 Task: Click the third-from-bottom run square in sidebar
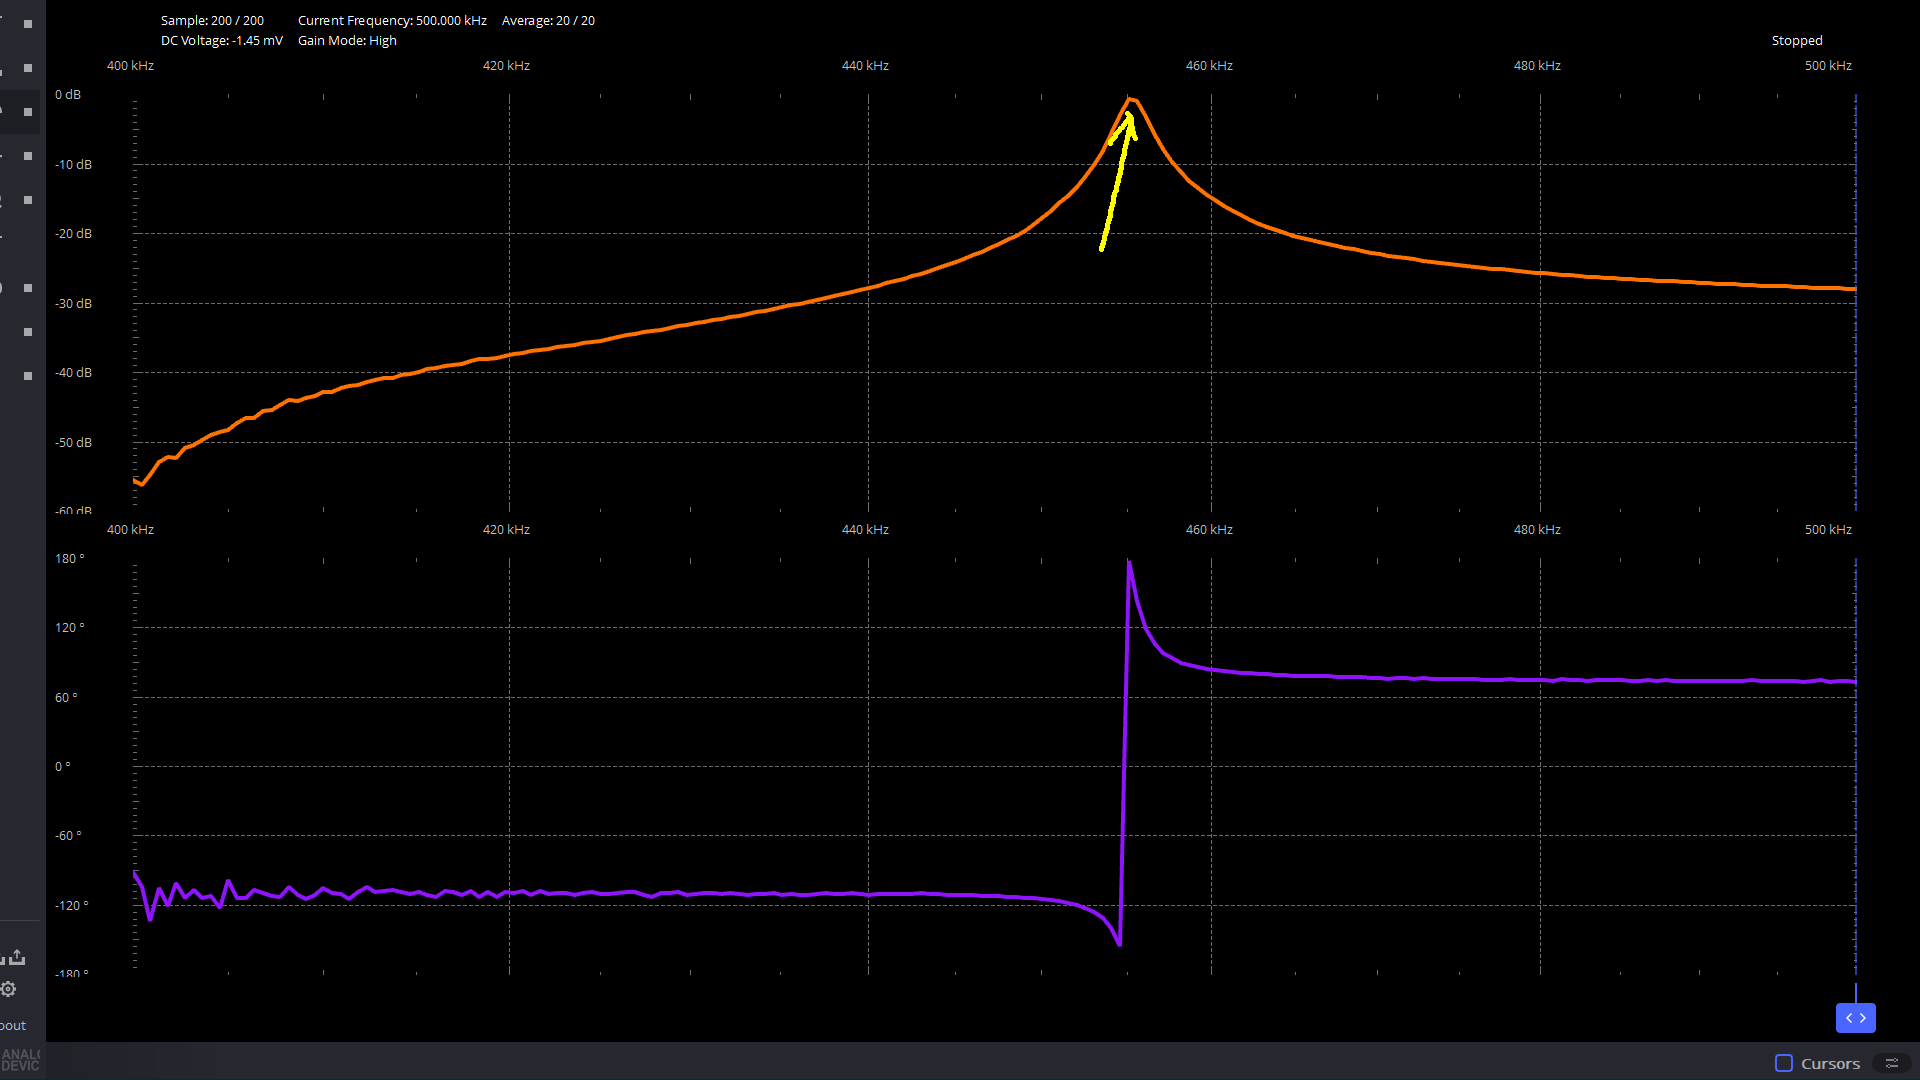28,288
